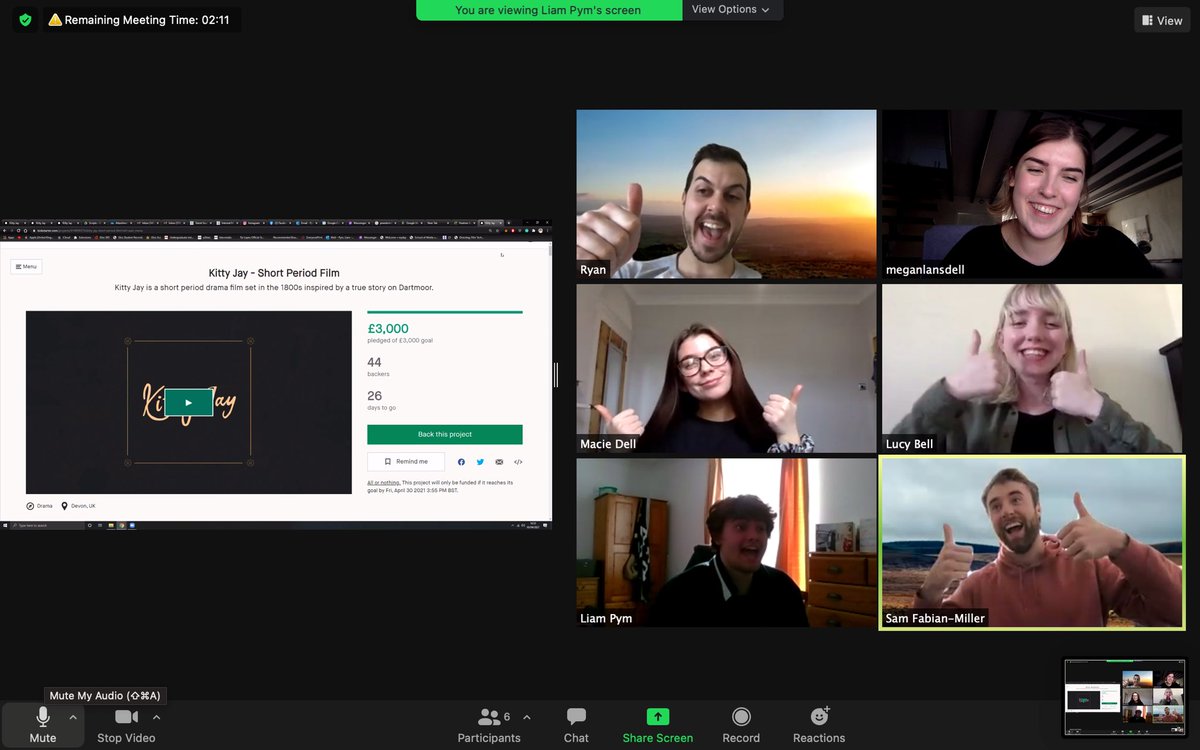
Task: Open the Menu button on the Kickstarter page
Action: (26, 266)
